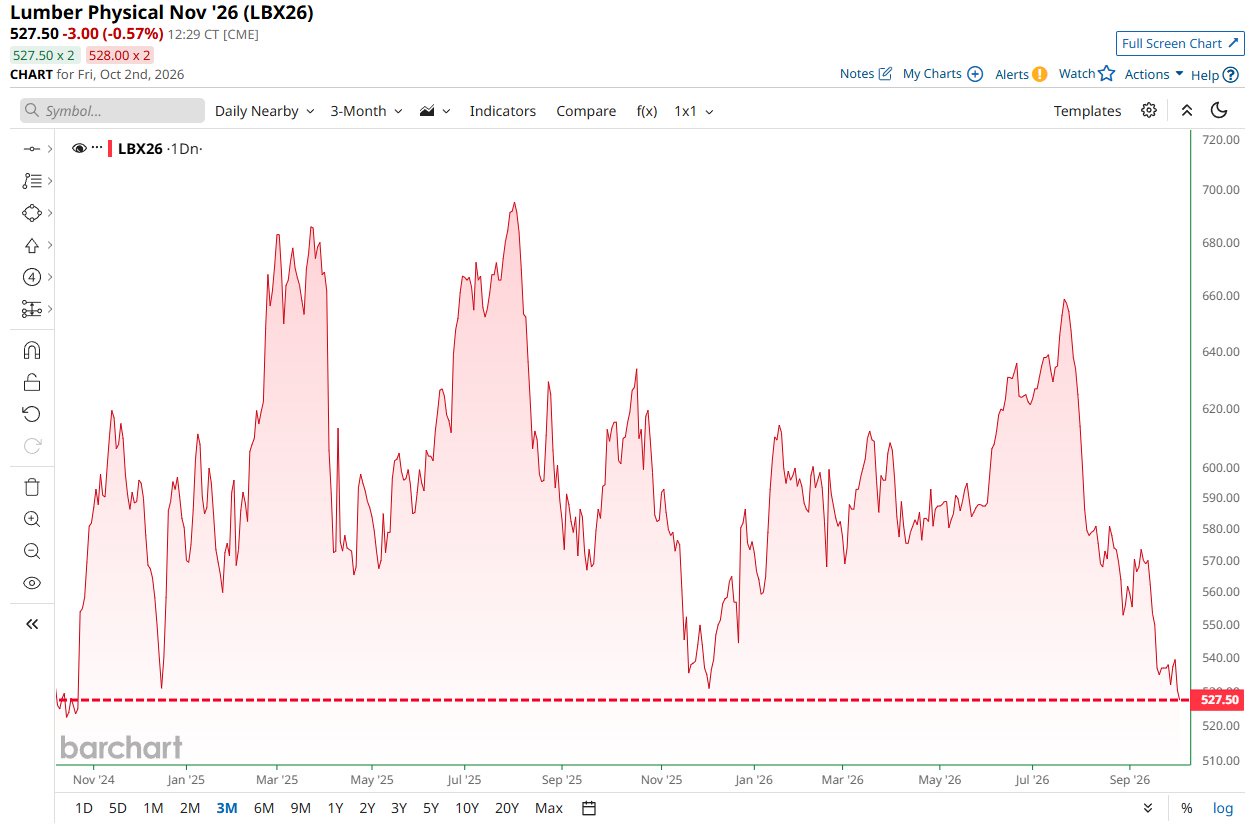The image size is (1251, 828).
Task: Delete drawings with the trash icon
Action: pyautogui.click(x=31, y=487)
